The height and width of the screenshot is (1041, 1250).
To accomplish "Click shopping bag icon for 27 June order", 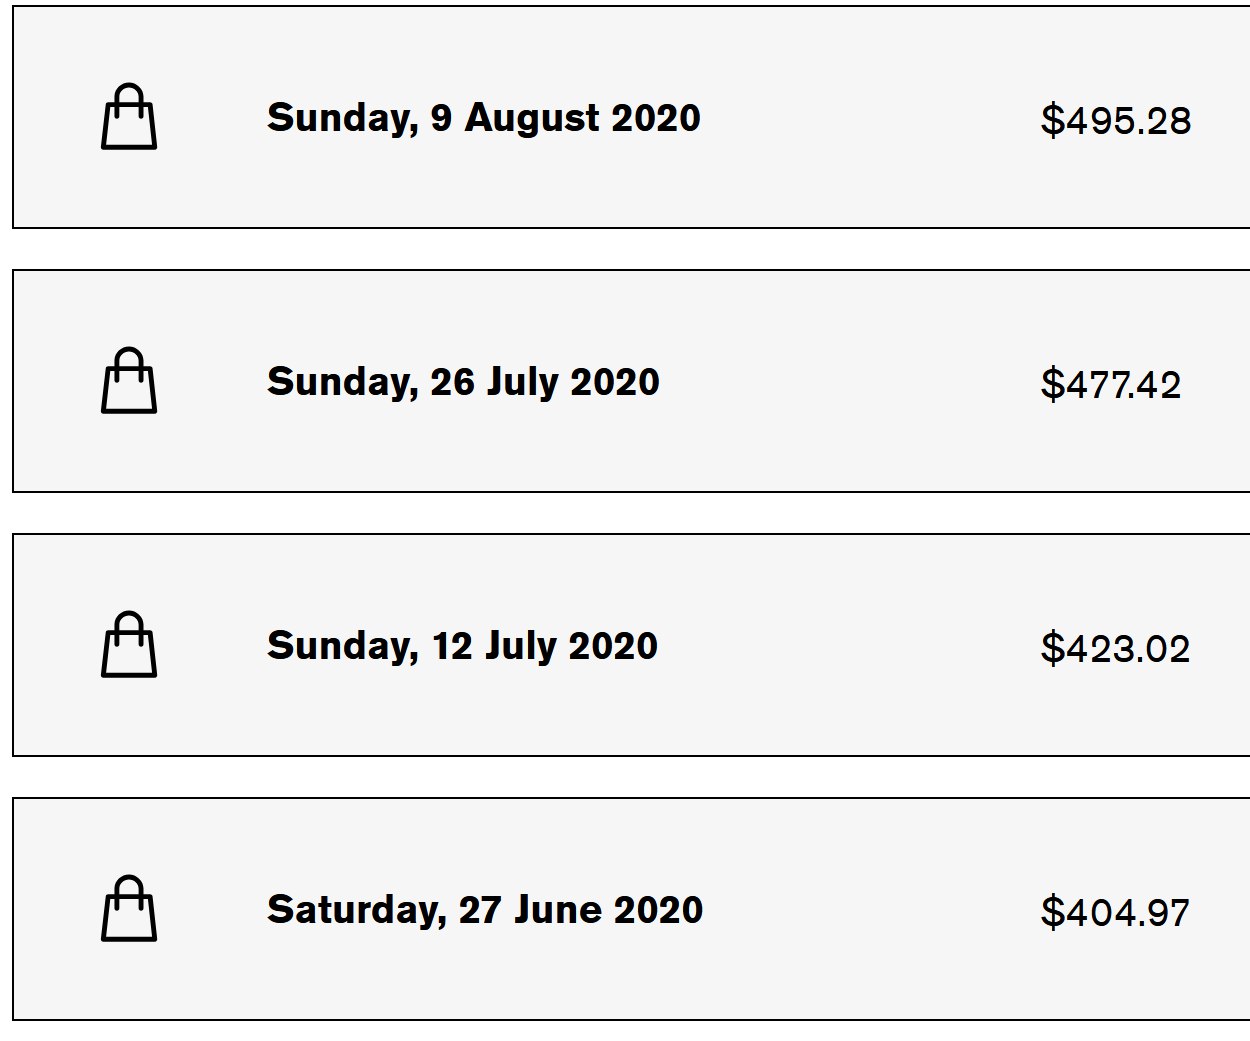I will pyautogui.click(x=129, y=909).
